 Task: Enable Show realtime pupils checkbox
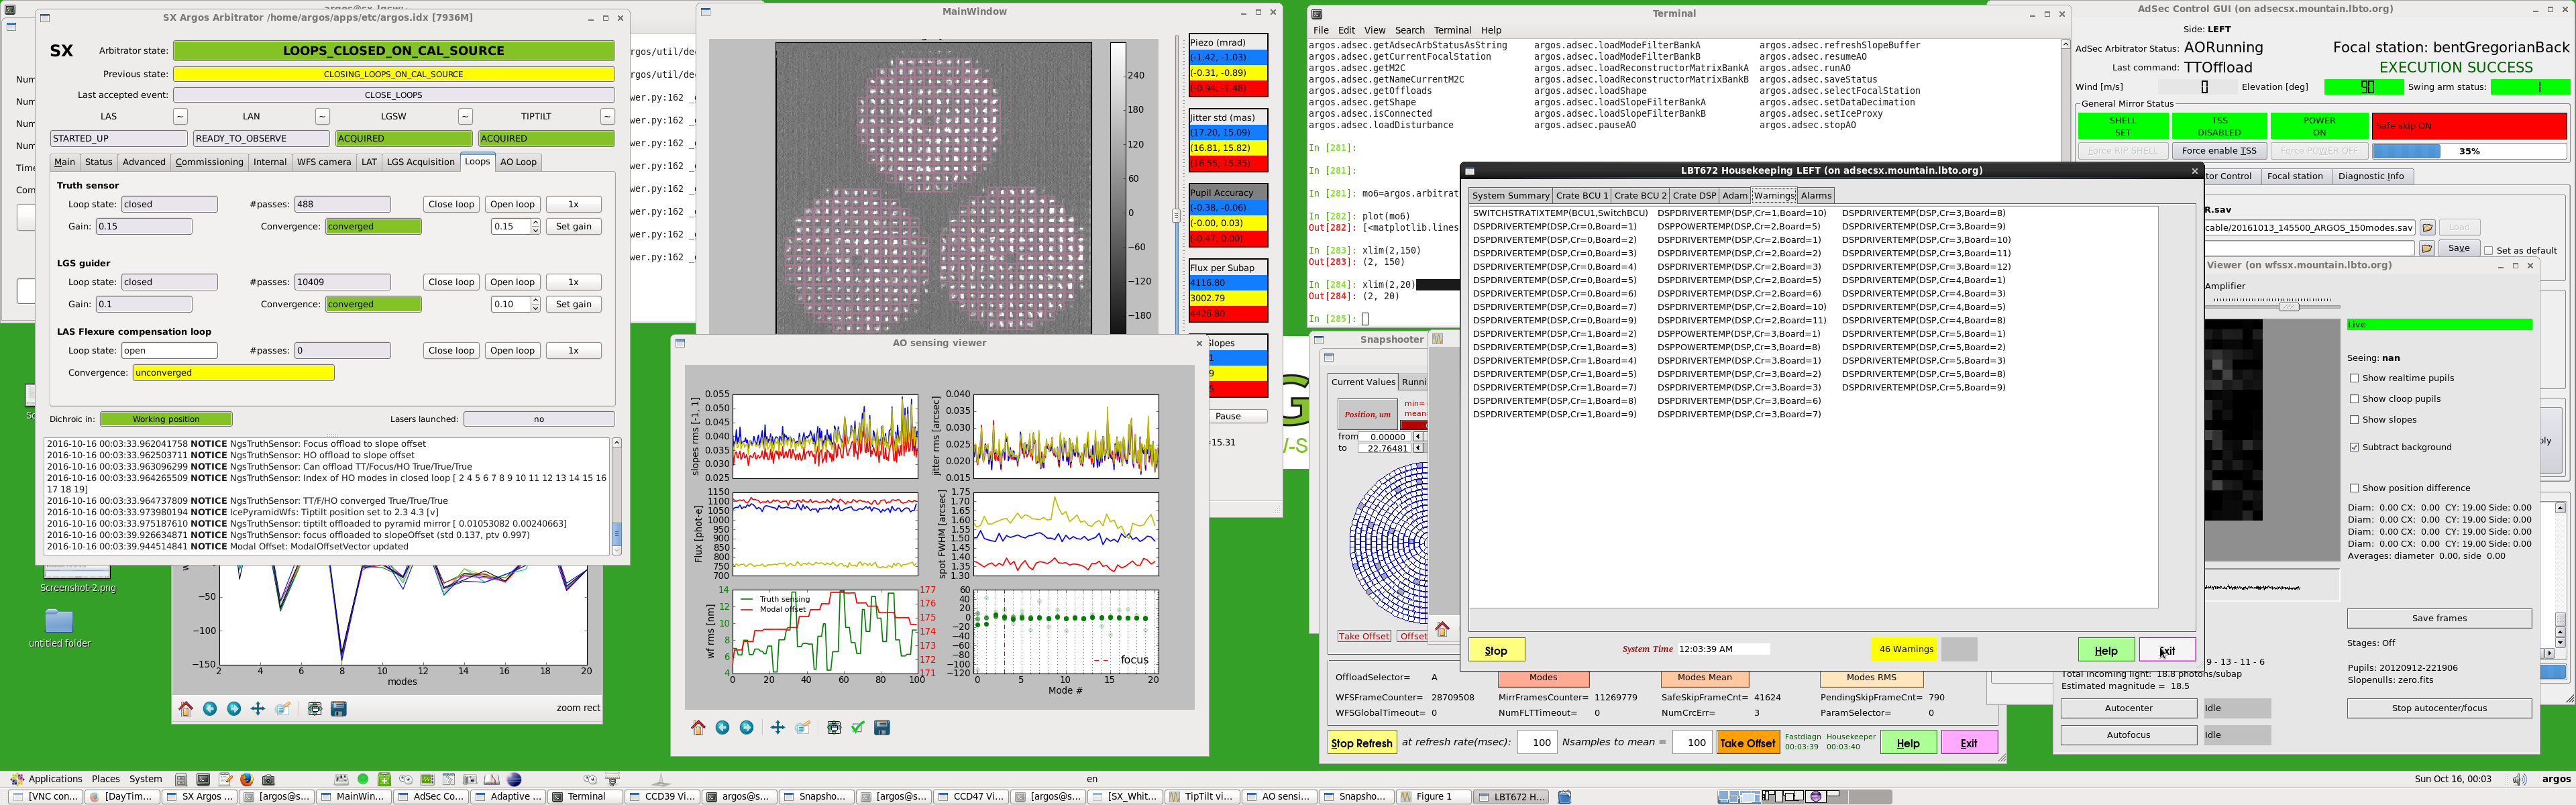pyautogui.click(x=2354, y=378)
